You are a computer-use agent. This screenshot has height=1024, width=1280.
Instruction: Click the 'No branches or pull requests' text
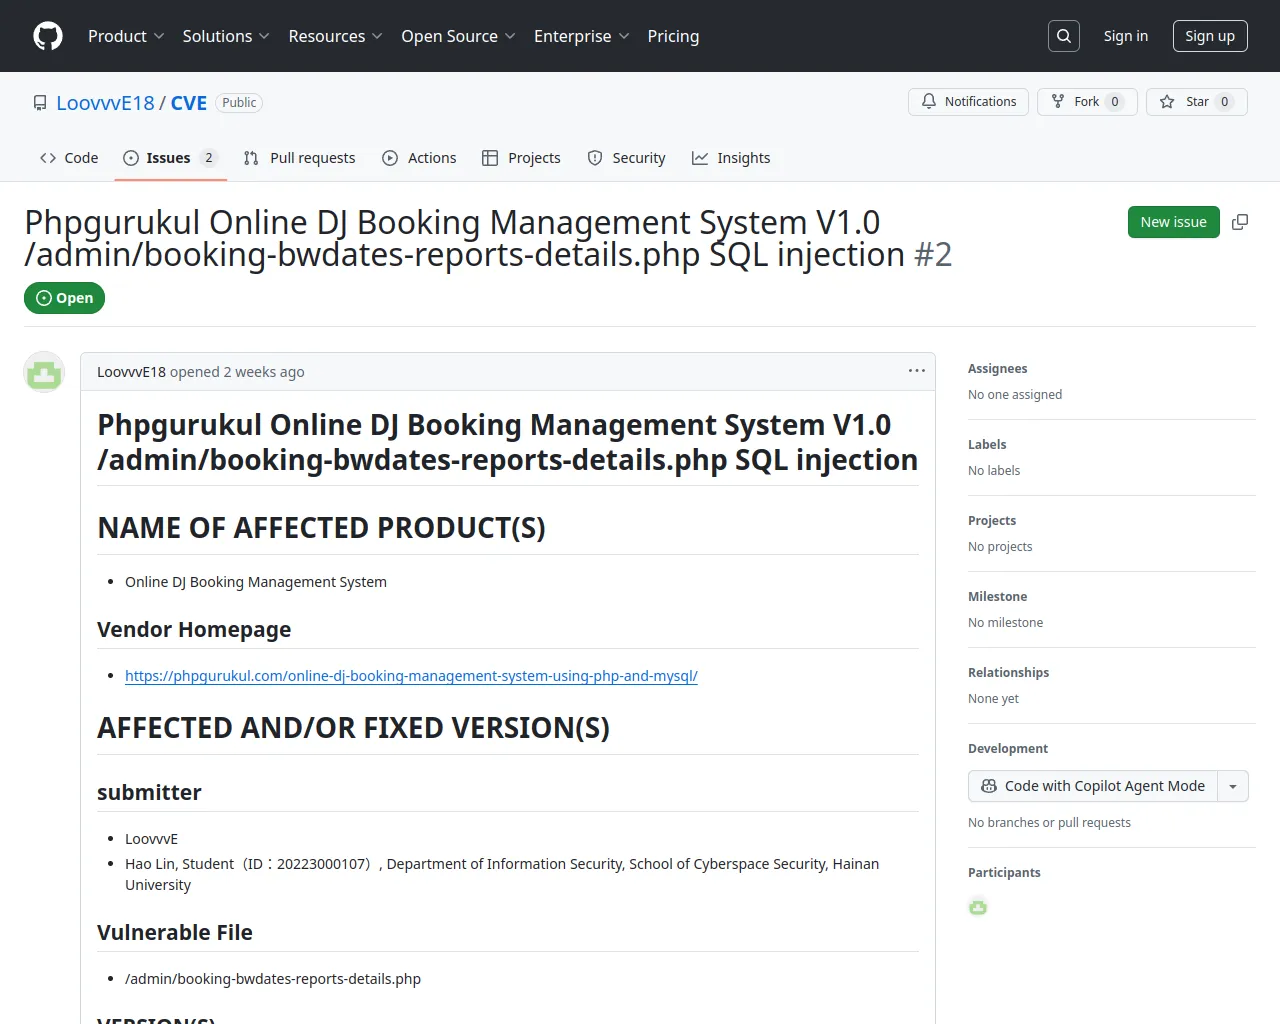(1049, 823)
